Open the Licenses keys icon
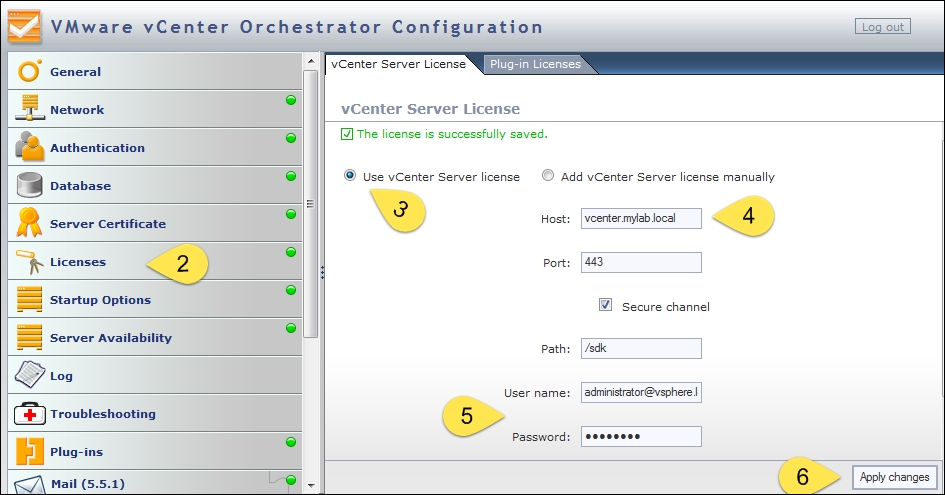The image size is (945, 495). (30, 262)
